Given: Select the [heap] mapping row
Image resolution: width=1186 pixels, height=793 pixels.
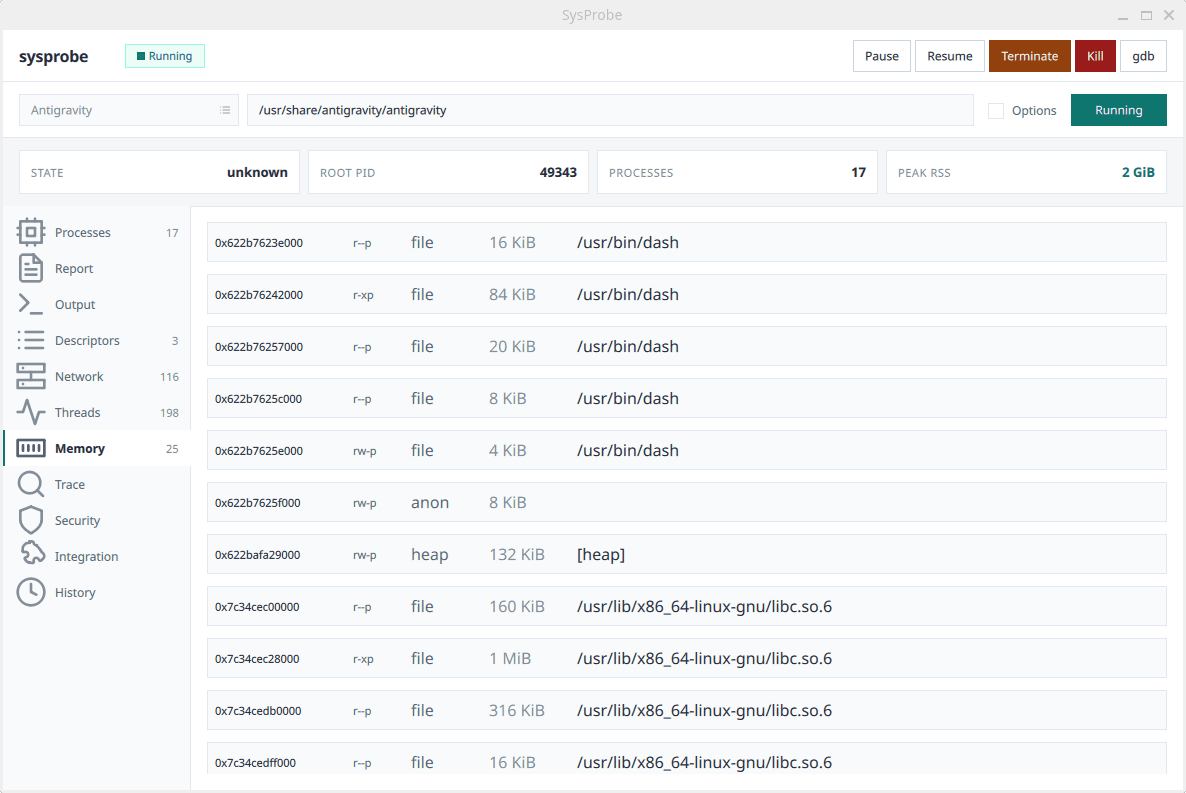Looking at the screenshot, I should tap(687, 555).
